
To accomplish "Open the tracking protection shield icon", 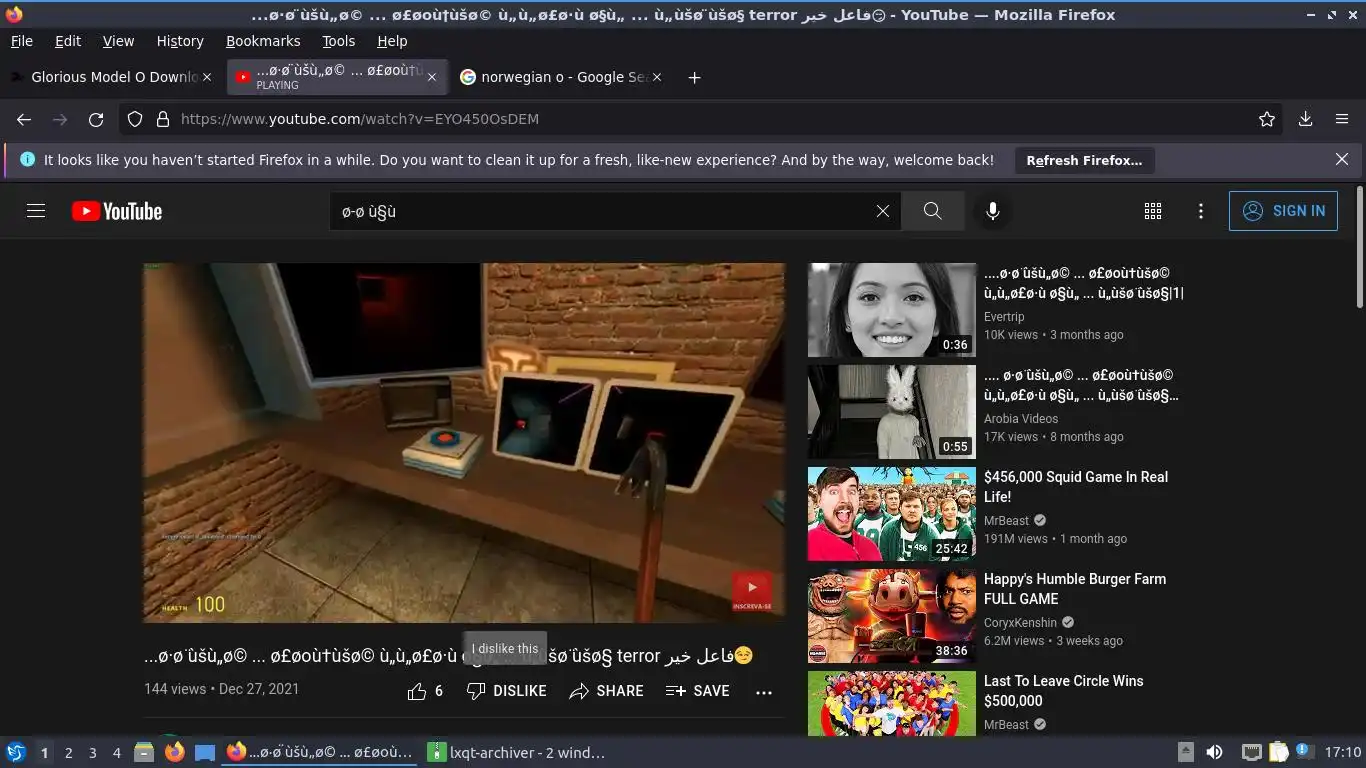I will (x=135, y=119).
